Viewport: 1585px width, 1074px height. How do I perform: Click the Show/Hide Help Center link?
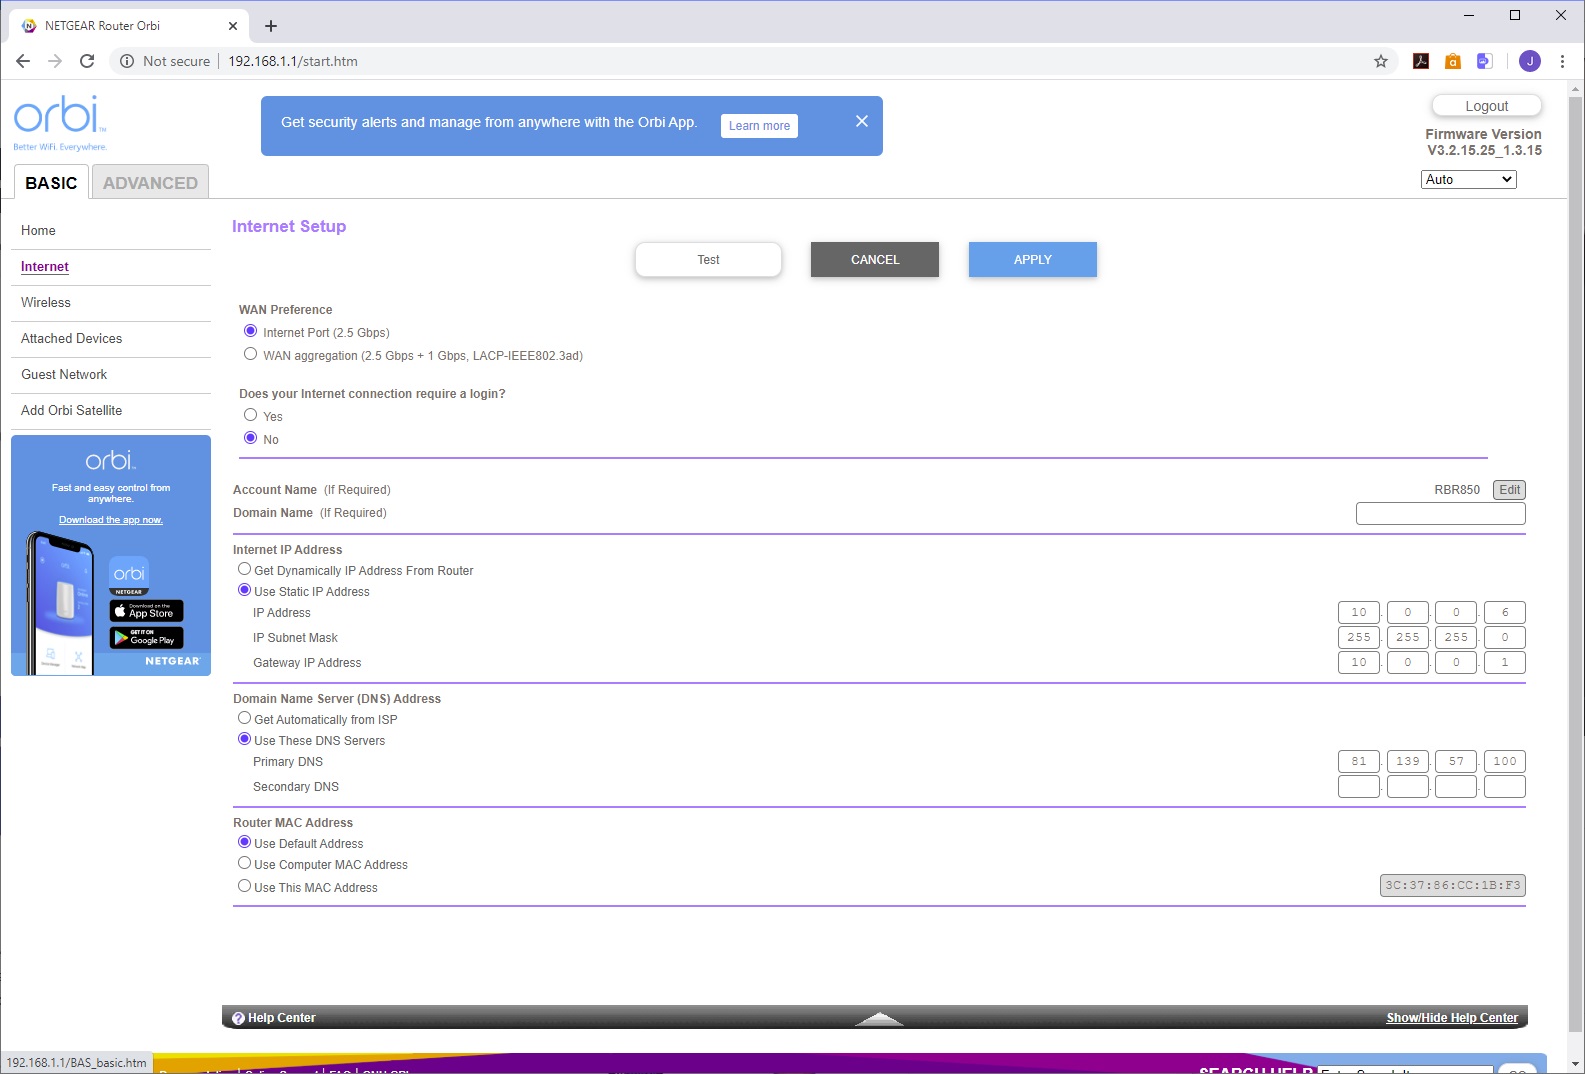tap(1452, 1018)
